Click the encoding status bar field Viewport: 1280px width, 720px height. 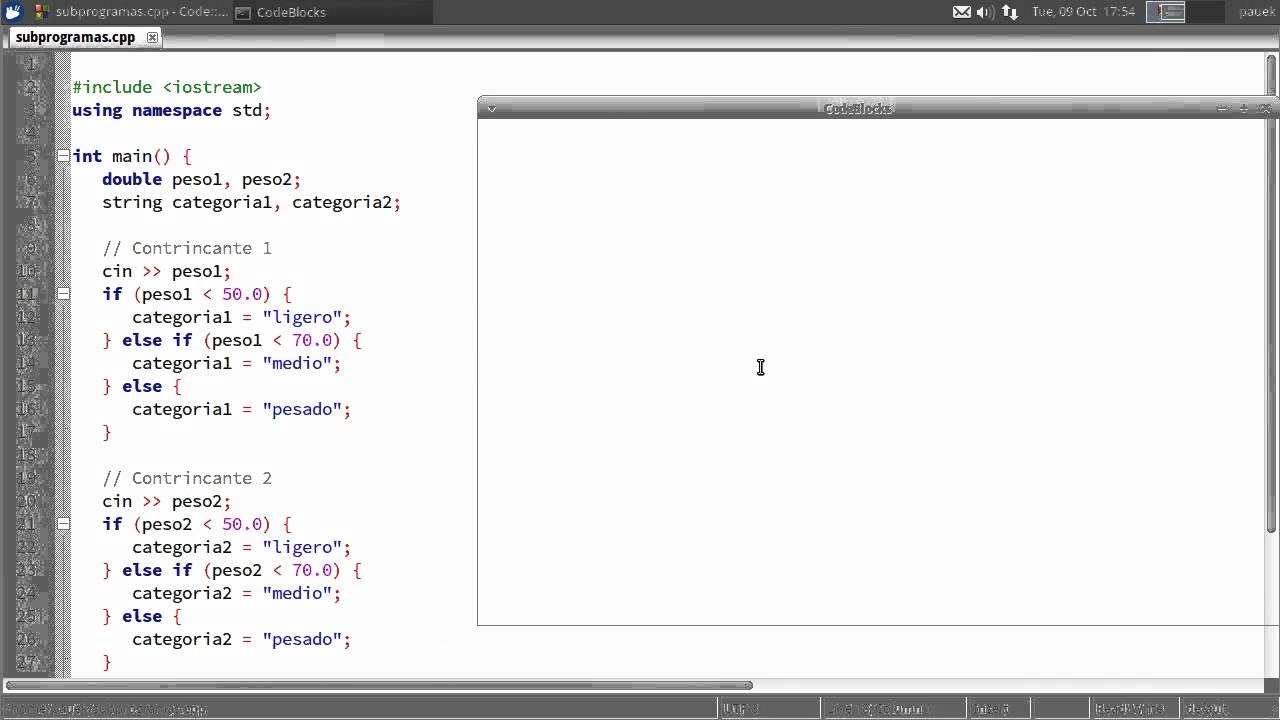click(x=769, y=708)
